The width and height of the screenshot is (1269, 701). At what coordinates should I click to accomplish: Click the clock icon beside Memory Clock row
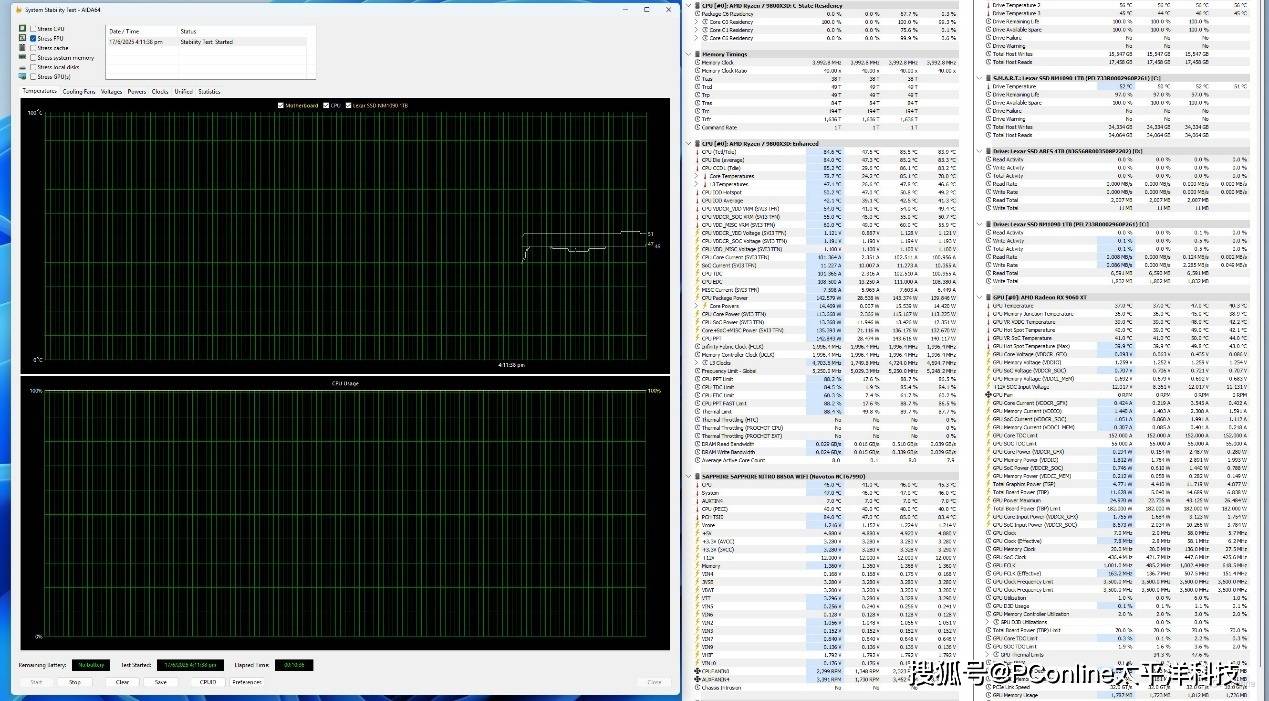tap(697, 62)
